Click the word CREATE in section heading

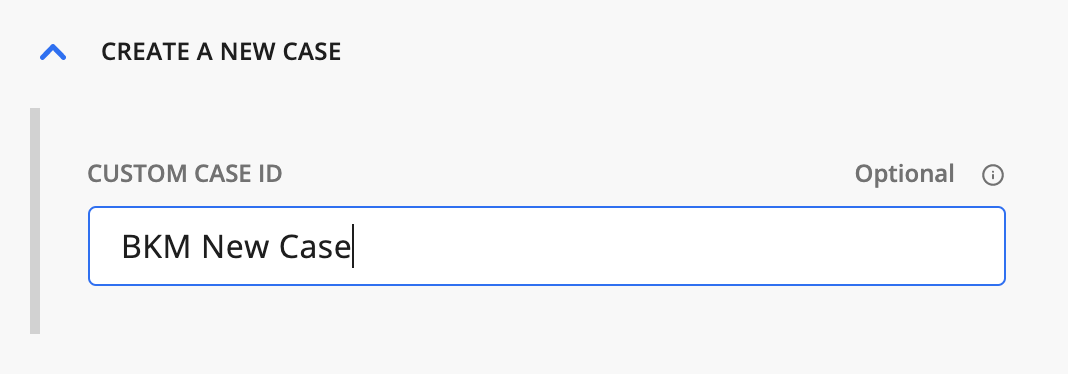coord(146,52)
